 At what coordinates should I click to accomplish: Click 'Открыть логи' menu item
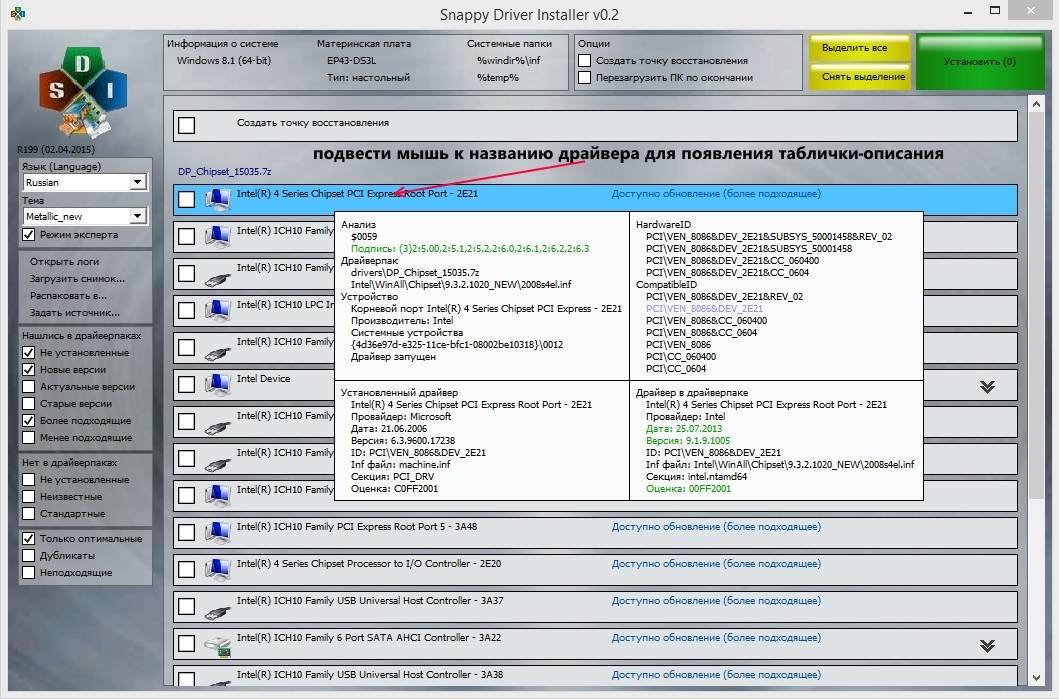pyautogui.click(x=64, y=261)
